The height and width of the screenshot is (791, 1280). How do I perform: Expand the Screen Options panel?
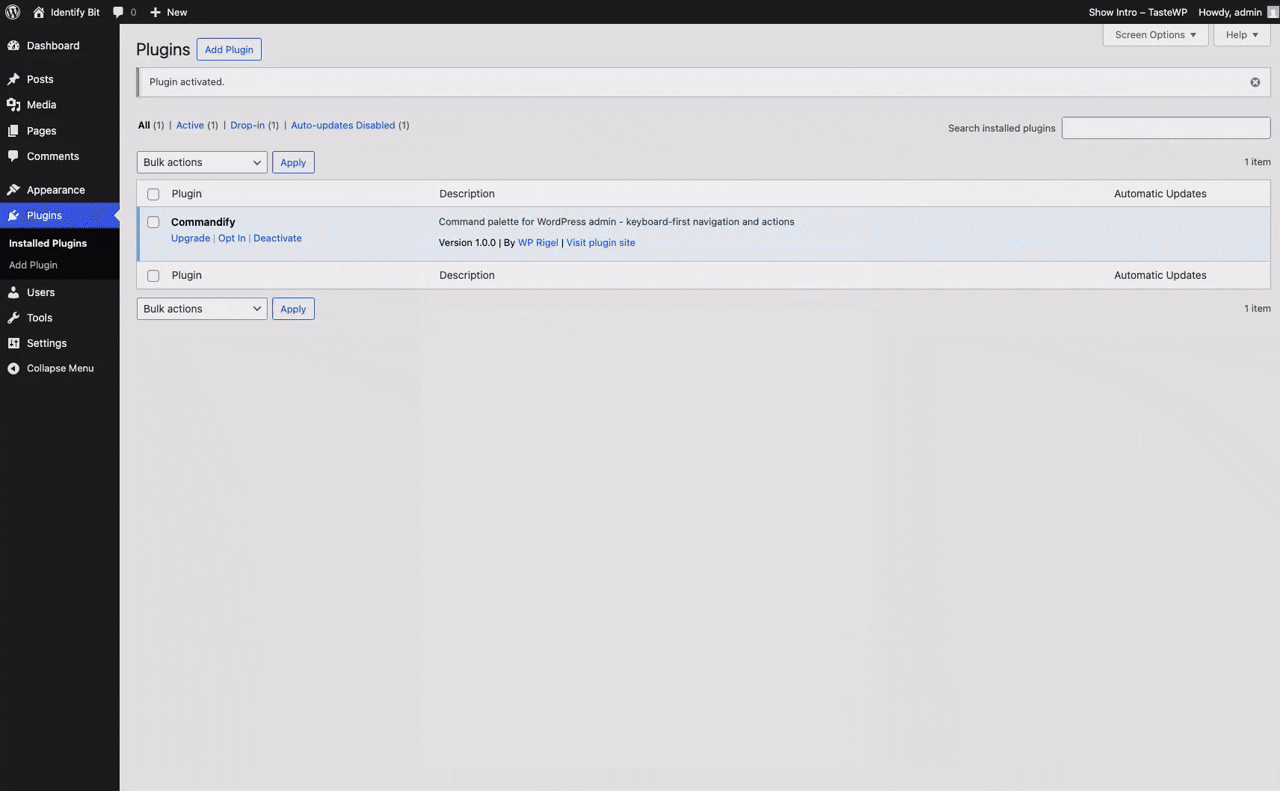(x=1155, y=35)
